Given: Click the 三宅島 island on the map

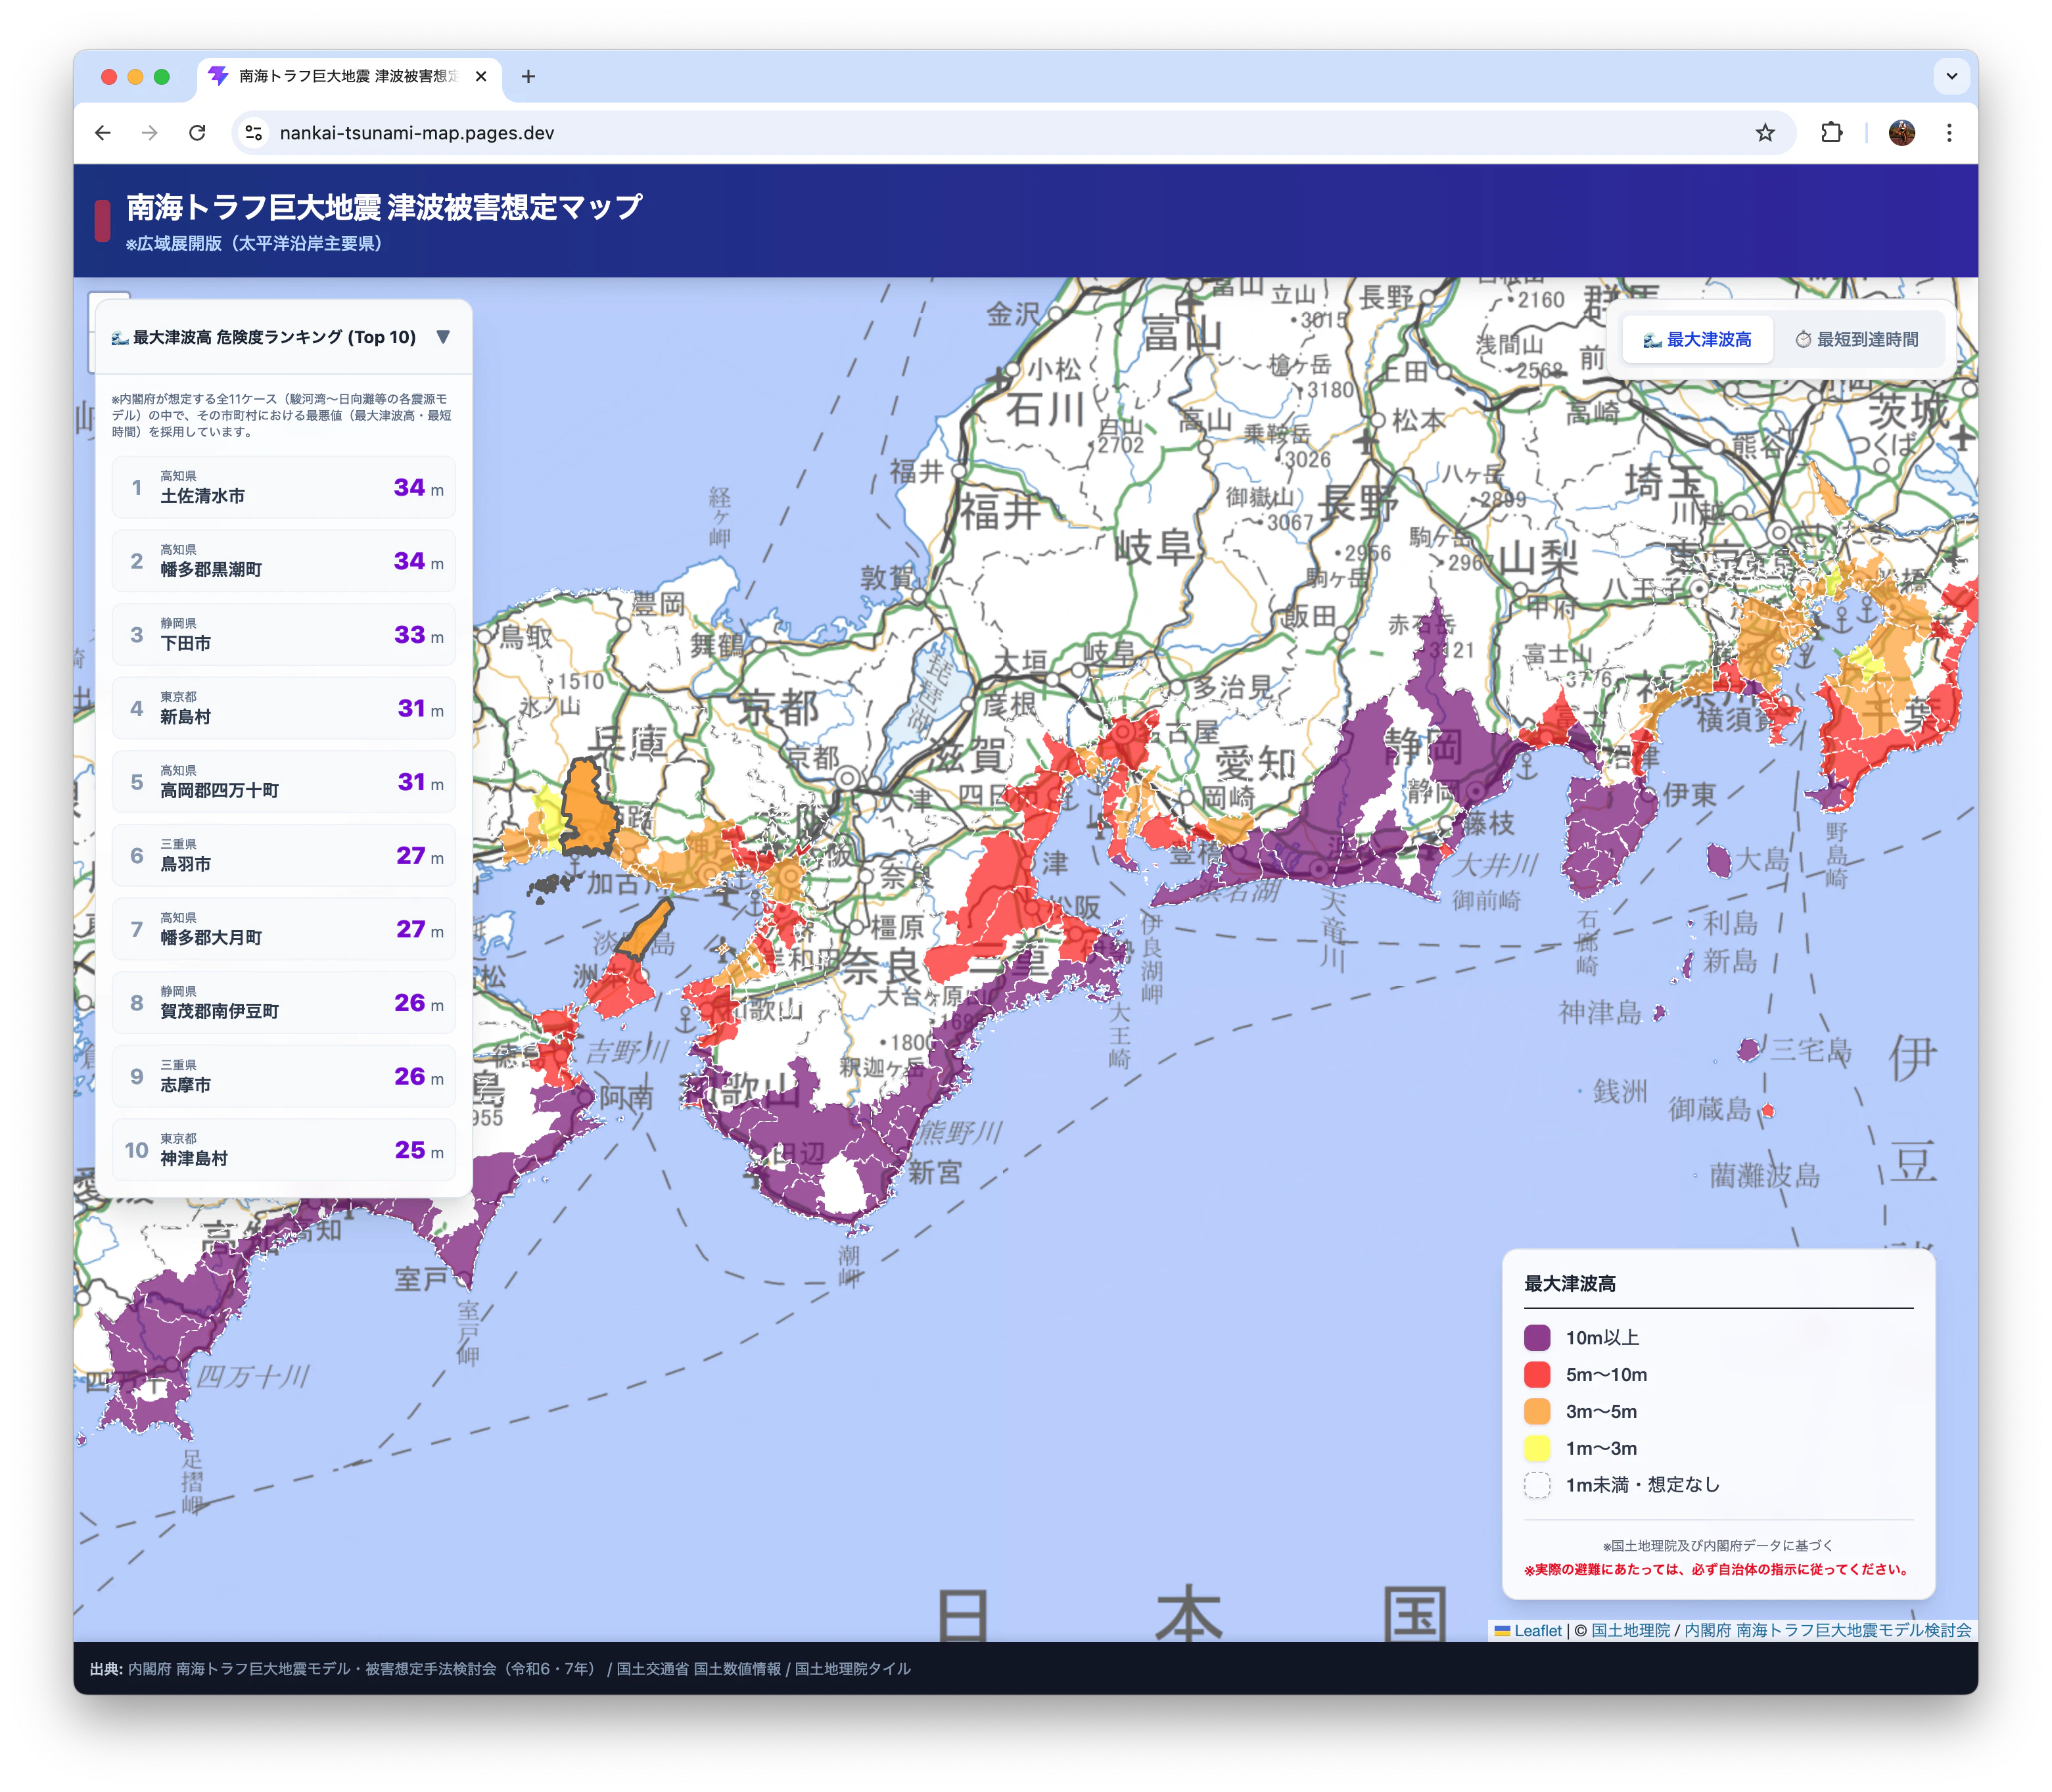Looking at the screenshot, I should 1749,1050.
